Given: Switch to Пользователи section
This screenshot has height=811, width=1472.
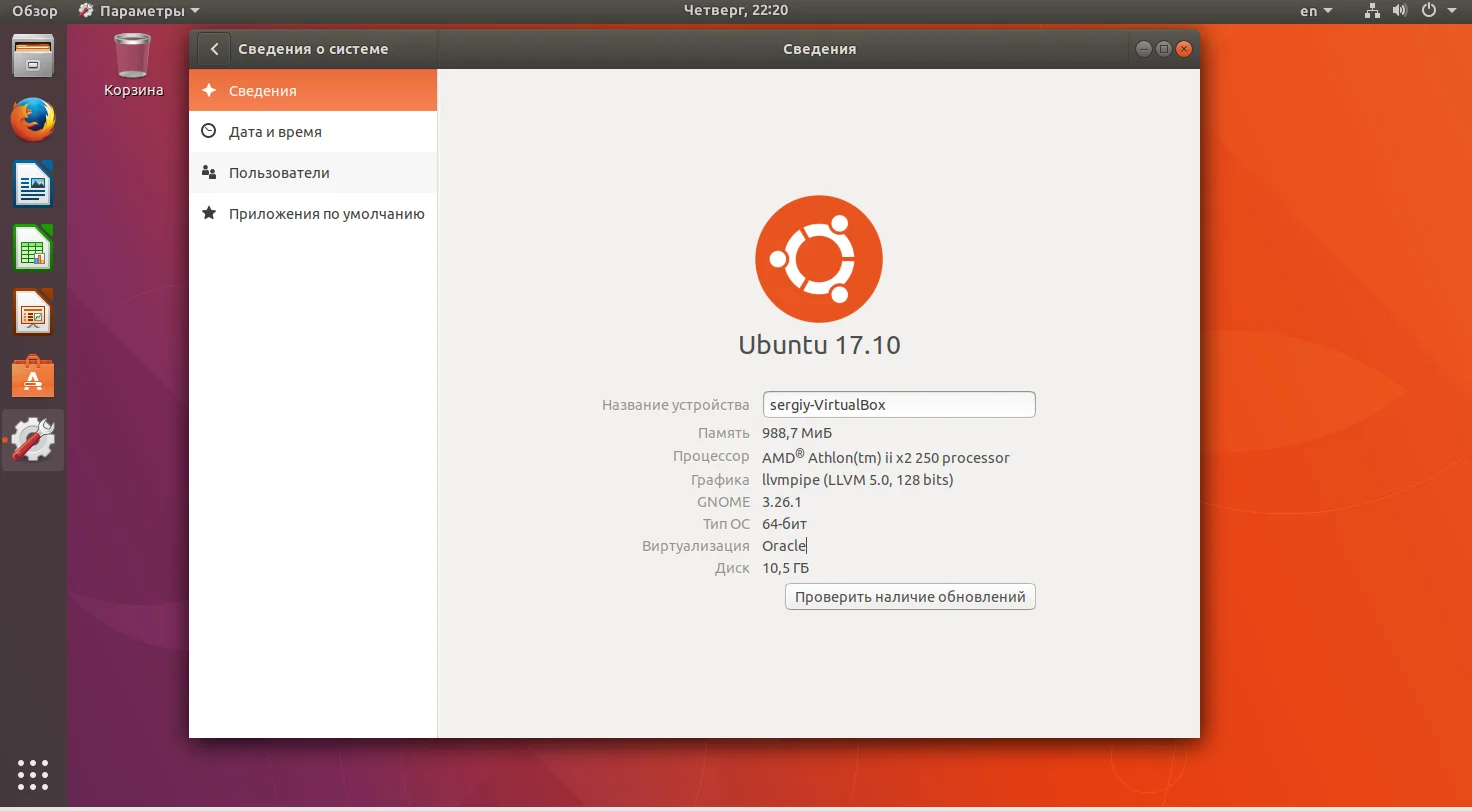Looking at the screenshot, I should coord(313,172).
